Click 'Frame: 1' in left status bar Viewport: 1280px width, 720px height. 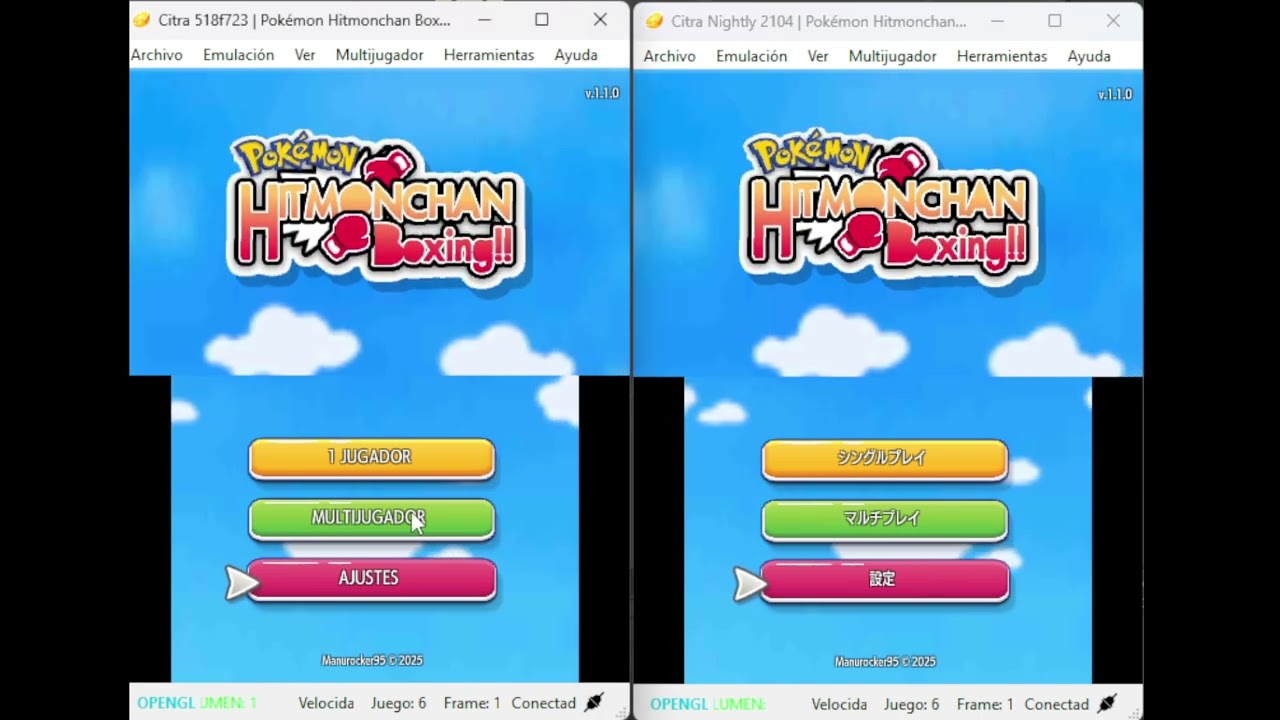[472, 703]
